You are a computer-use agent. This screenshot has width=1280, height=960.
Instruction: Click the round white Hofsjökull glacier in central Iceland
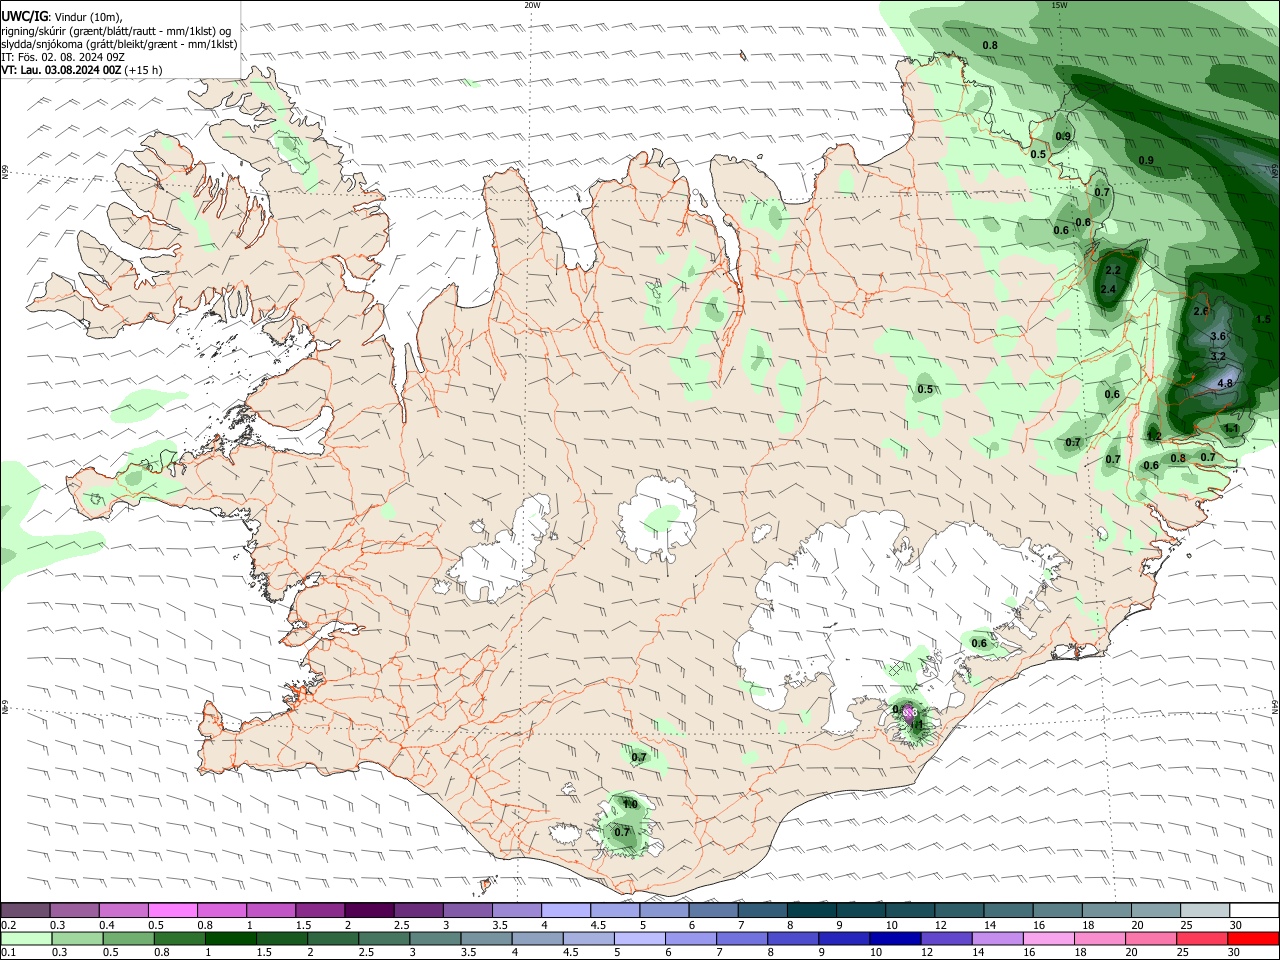(658, 518)
